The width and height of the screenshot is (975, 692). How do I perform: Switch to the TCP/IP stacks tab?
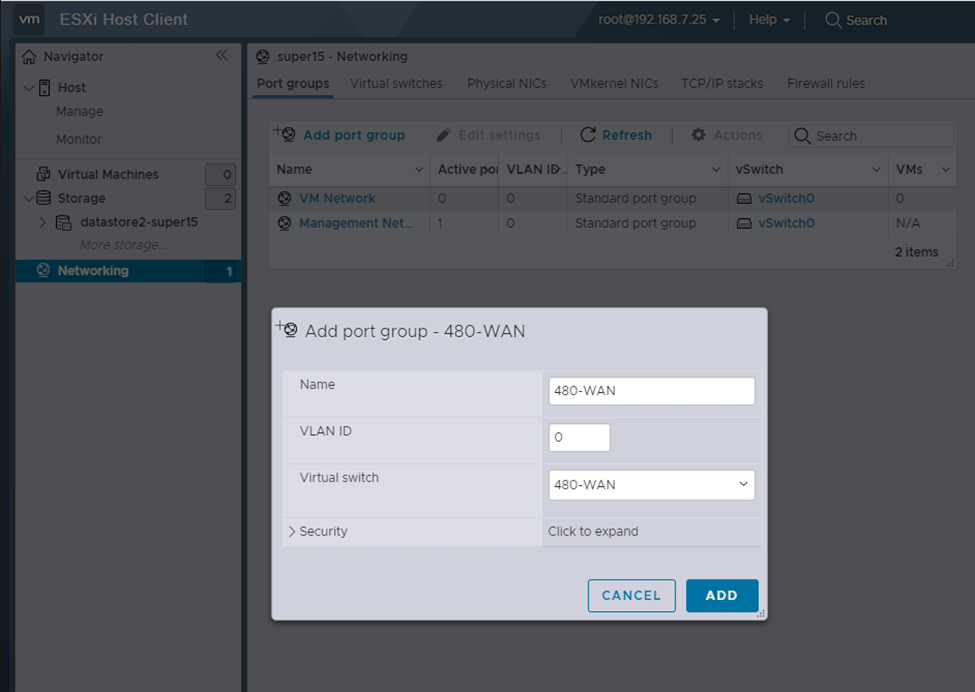click(722, 83)
